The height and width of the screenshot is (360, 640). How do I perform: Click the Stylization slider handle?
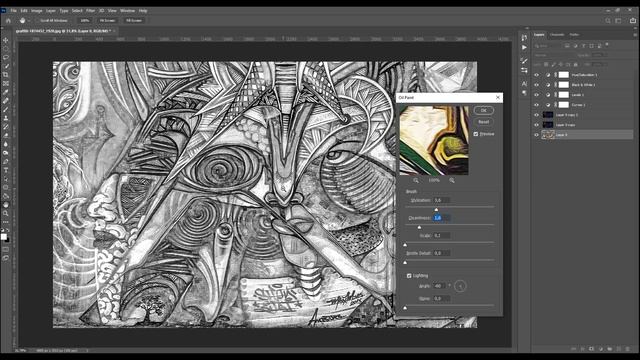pos(436,210)
